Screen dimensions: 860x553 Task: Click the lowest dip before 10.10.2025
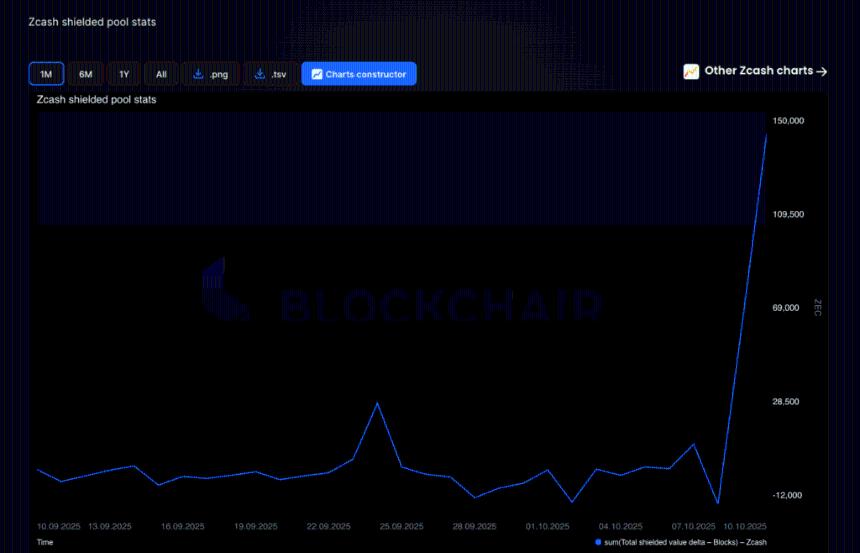[x=718, y=503]
